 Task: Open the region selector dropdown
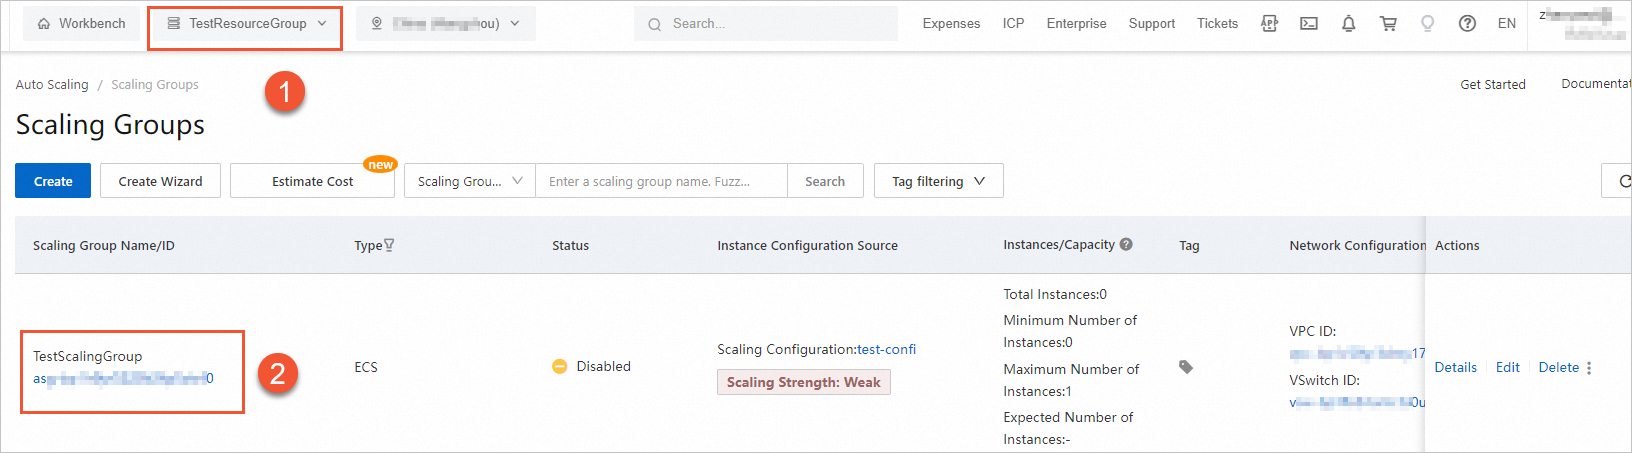click(x=446, y=24)
